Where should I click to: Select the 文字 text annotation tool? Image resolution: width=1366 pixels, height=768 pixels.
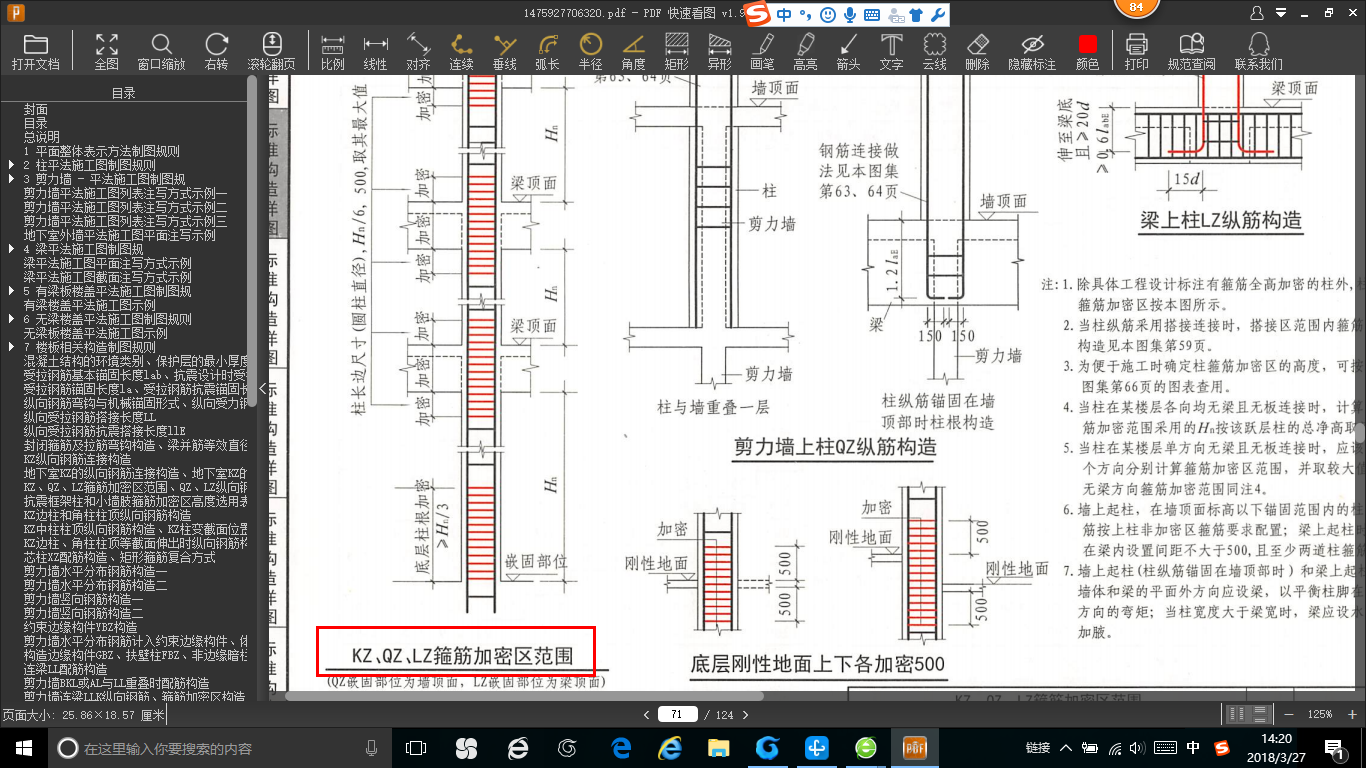pyautogui.click(x=891, y=51)
